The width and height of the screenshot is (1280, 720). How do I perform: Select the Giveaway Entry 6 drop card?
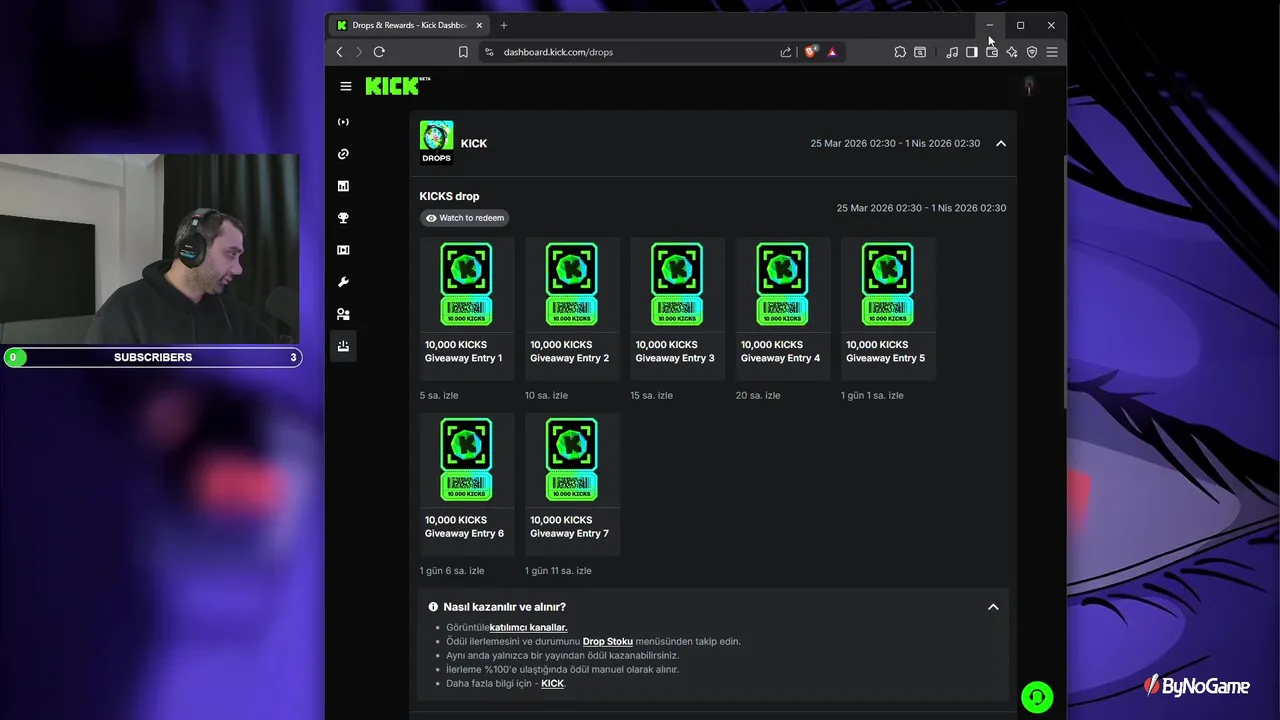(x=467, y=484)
